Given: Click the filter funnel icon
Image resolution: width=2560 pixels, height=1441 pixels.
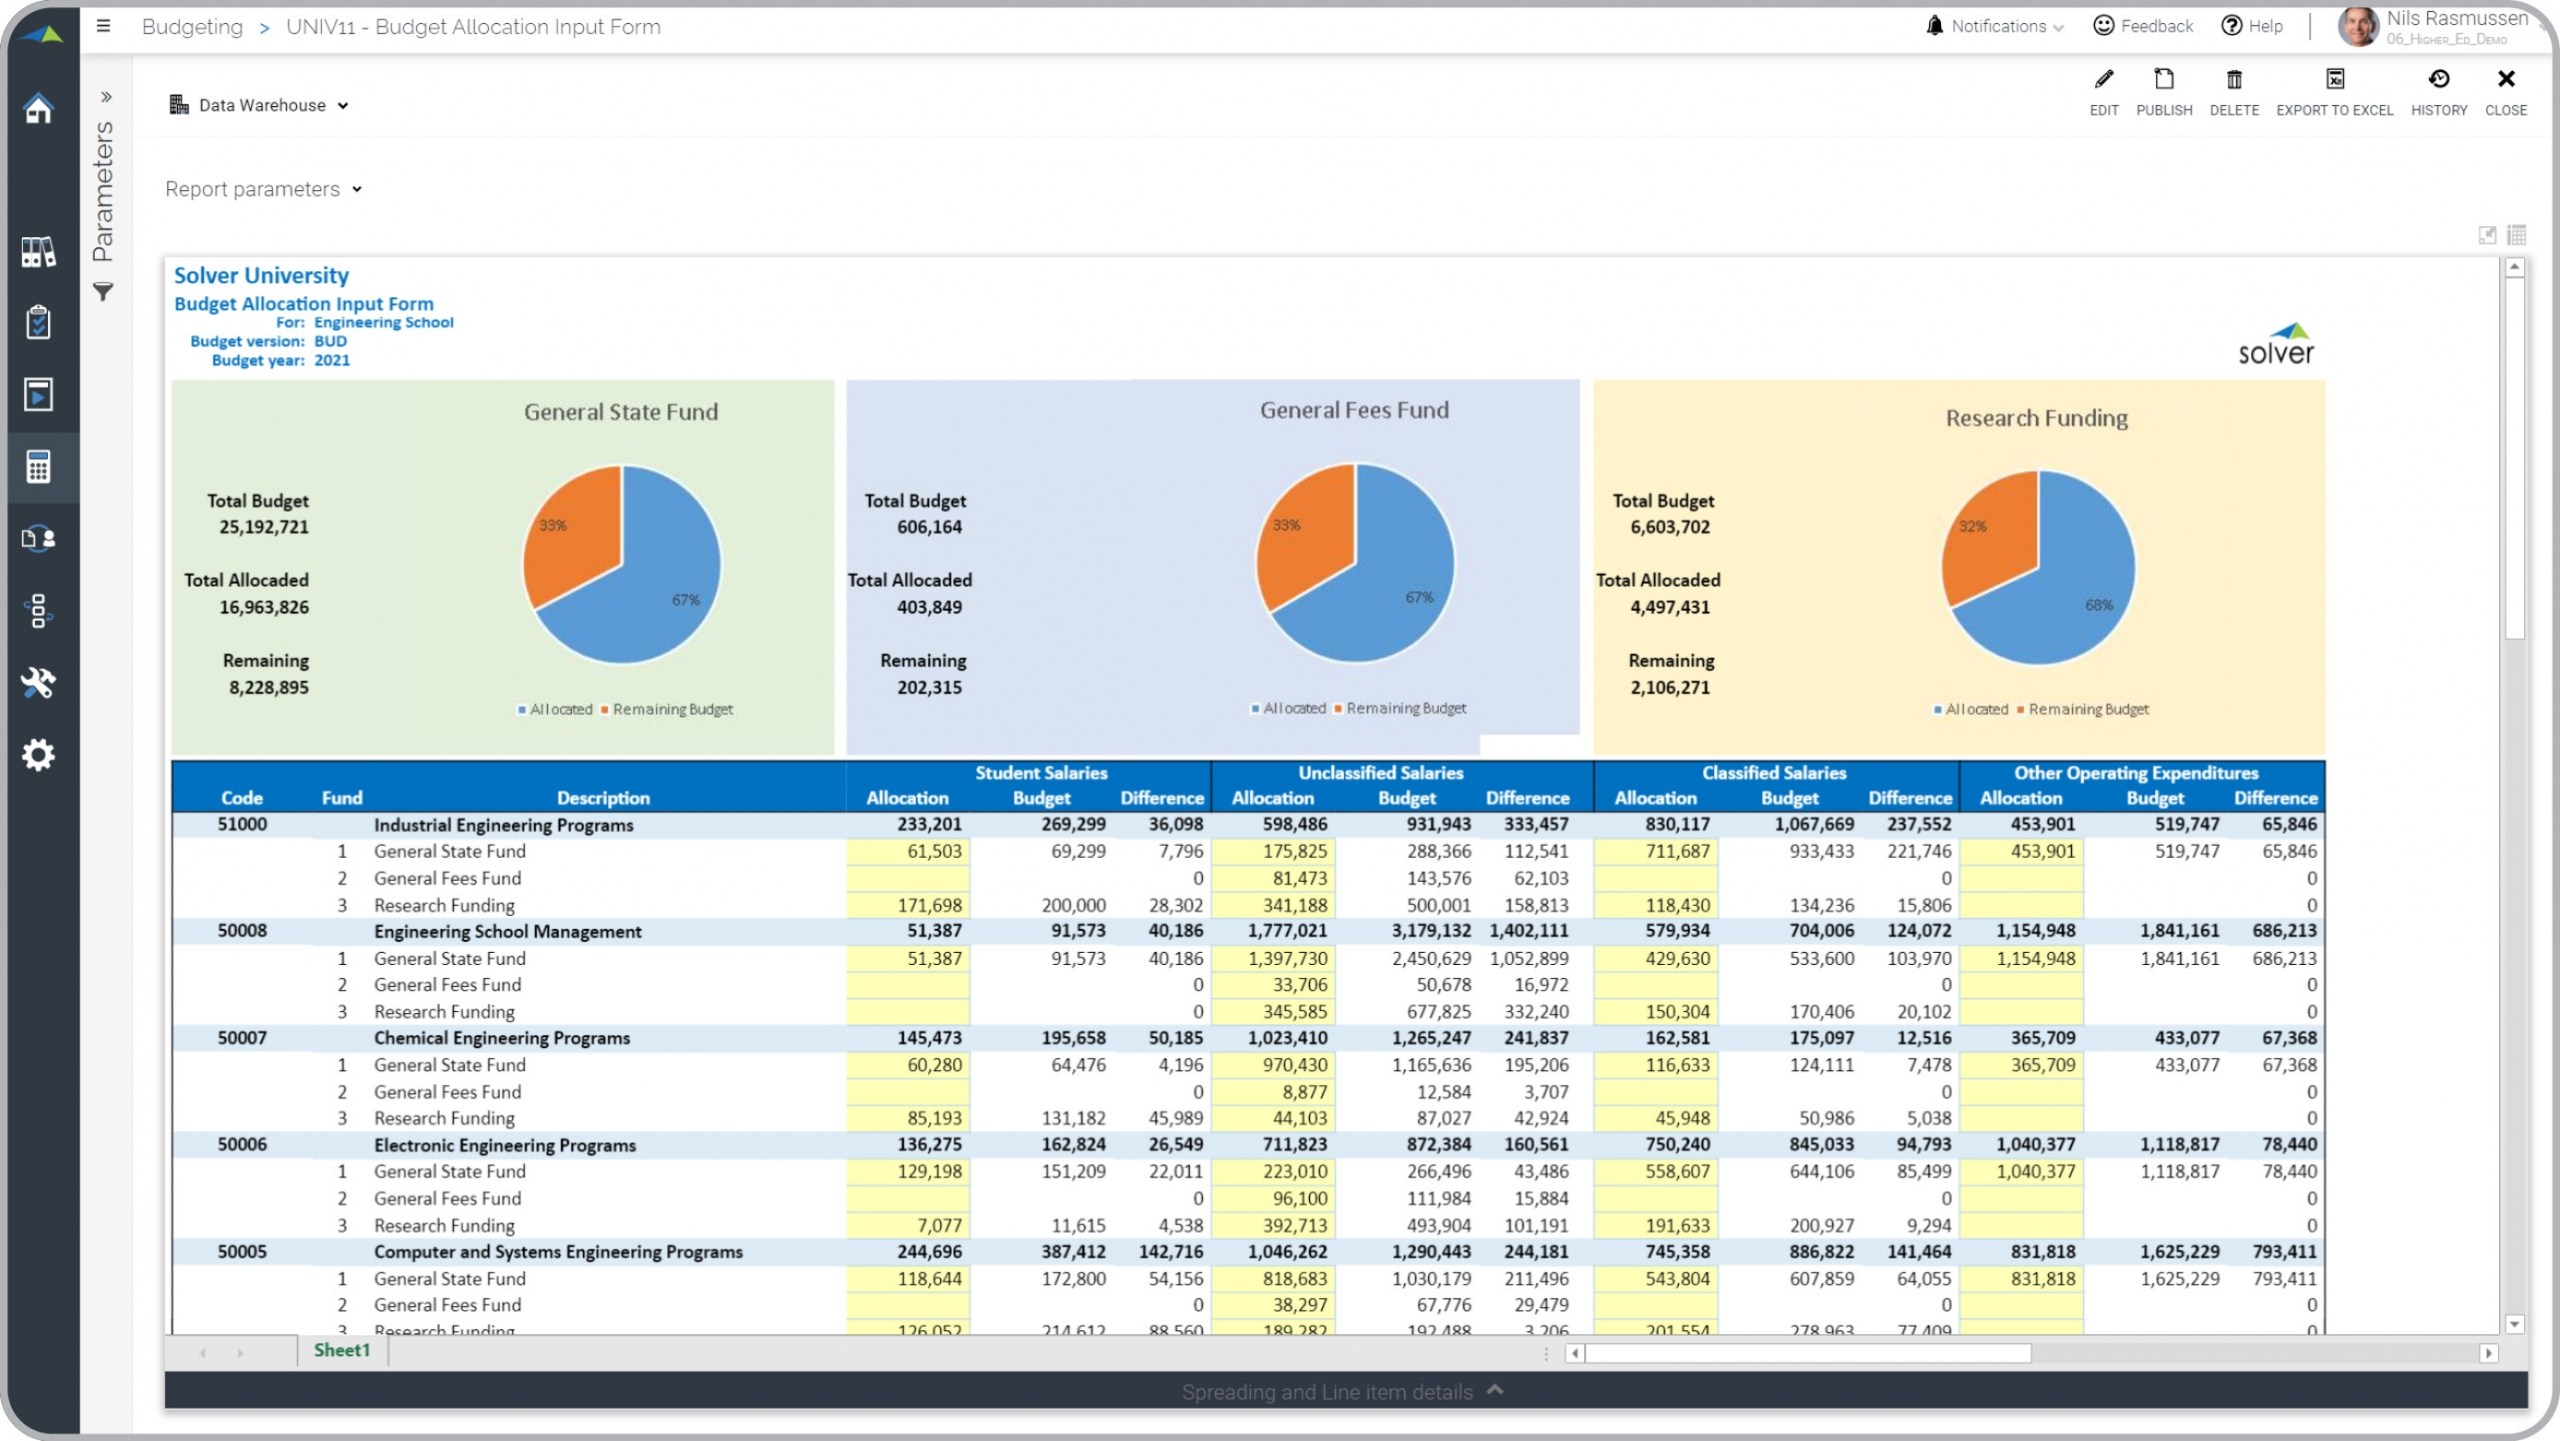Looking at the screenshot, I should [103, 292].
